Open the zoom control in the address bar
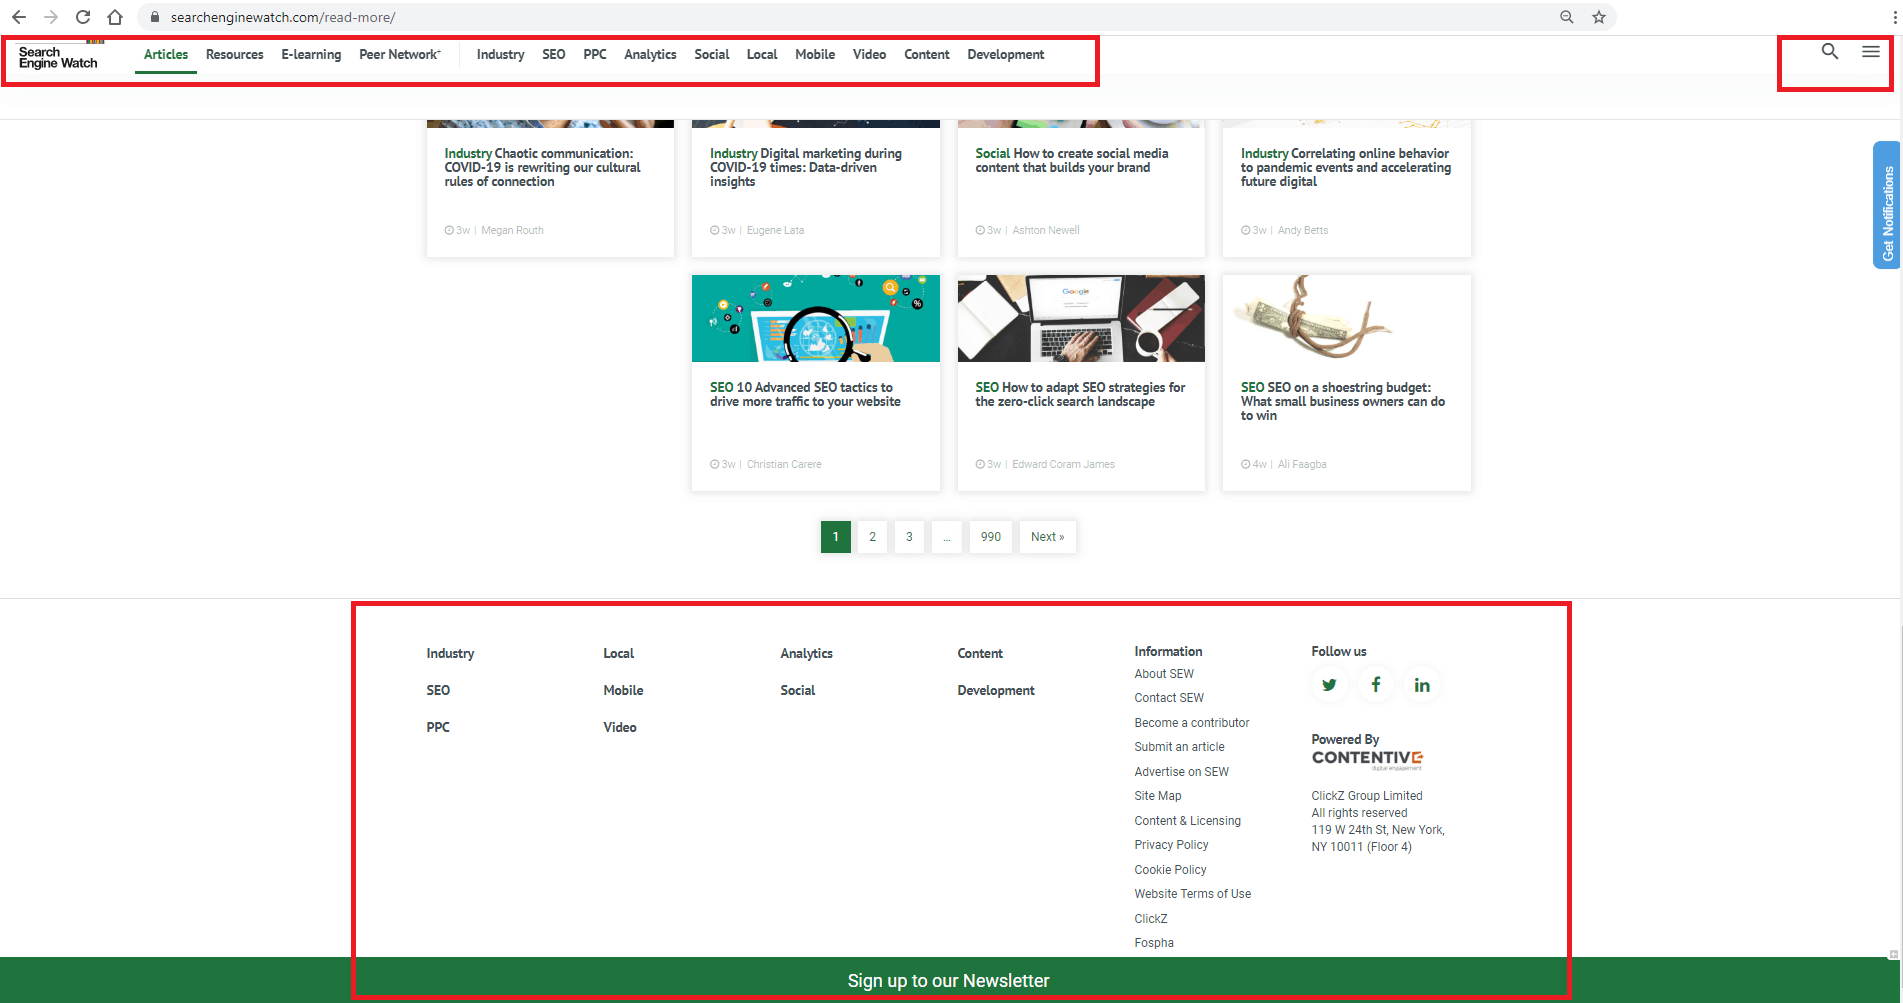1903x1003 pixels. (x=1566, y=17)
